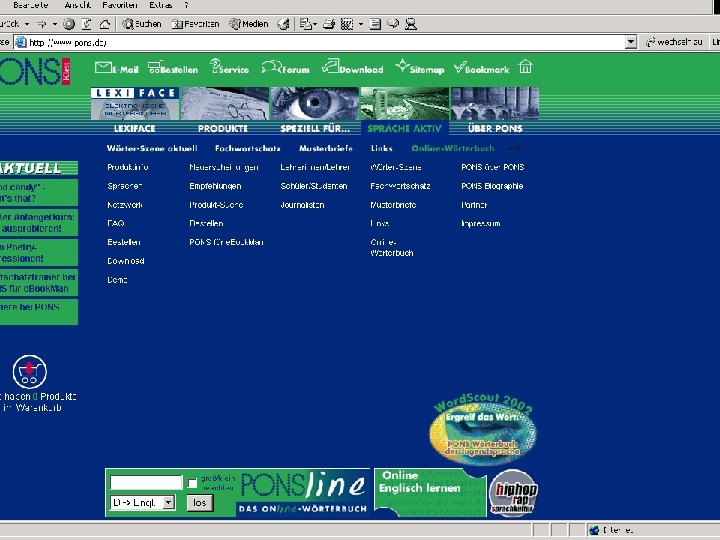
Task: Click the page icon in address bar
Action: point(21,42)
